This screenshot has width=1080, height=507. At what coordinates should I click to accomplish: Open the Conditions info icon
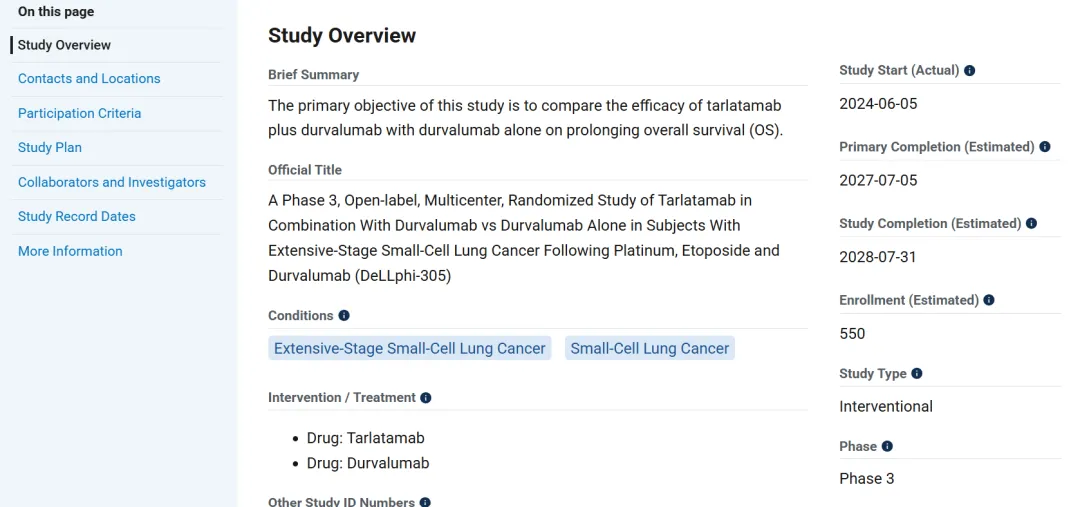(344, 316)
